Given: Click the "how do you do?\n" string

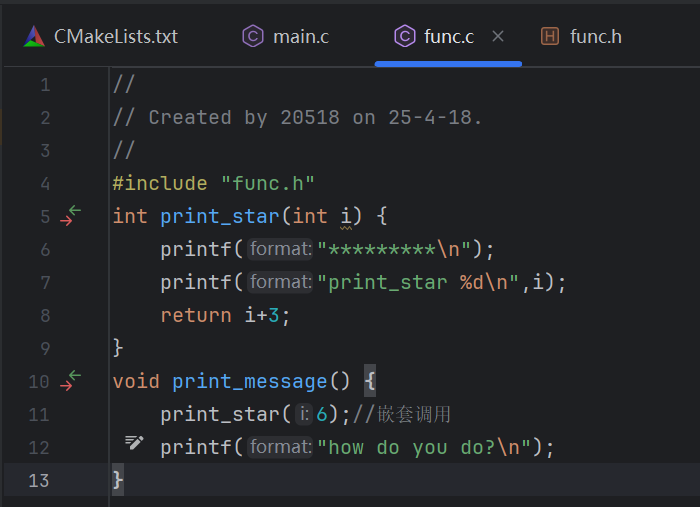Looking at the screenshot, I should click(x=424, y=447).
